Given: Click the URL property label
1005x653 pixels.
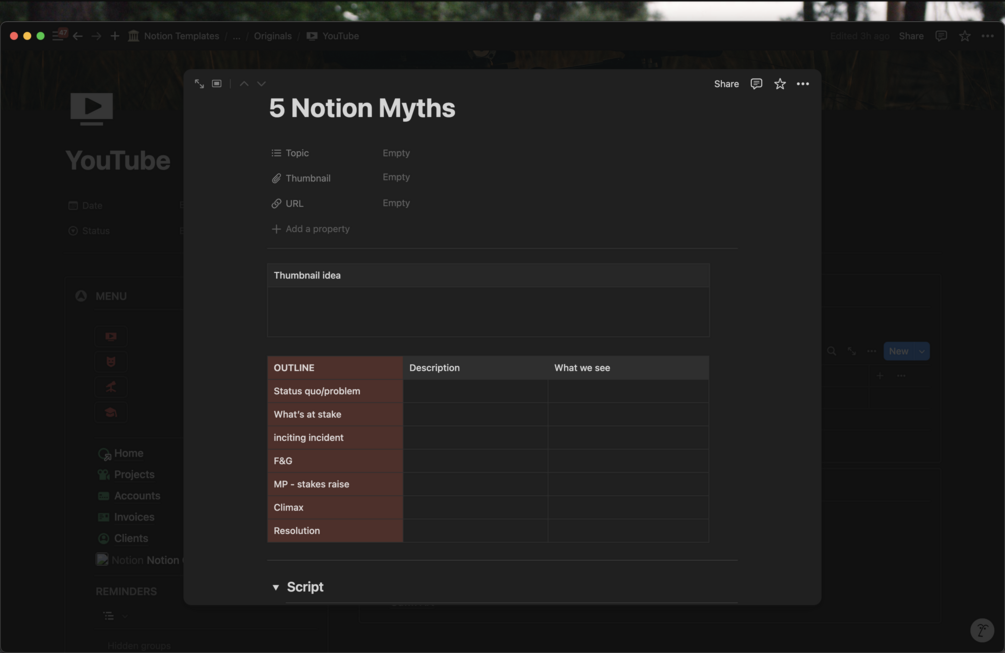Looking at the screenshot, I should pyautogui.click(x=287, y=203).
